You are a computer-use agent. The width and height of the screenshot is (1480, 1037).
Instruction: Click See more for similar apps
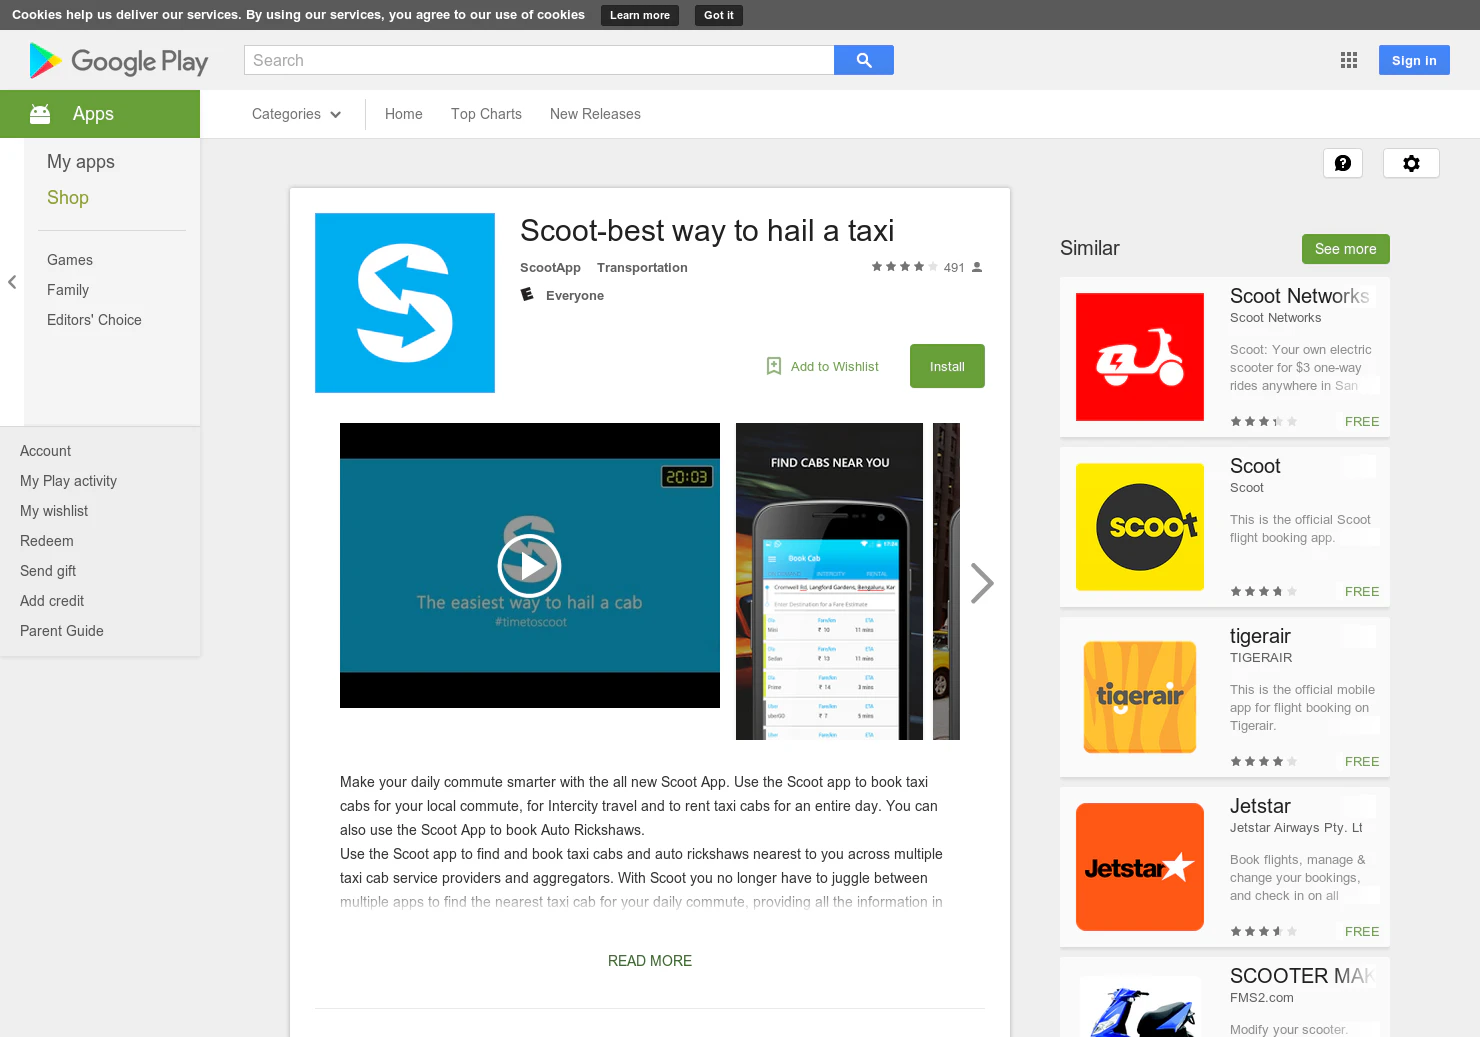[1345, 249]
